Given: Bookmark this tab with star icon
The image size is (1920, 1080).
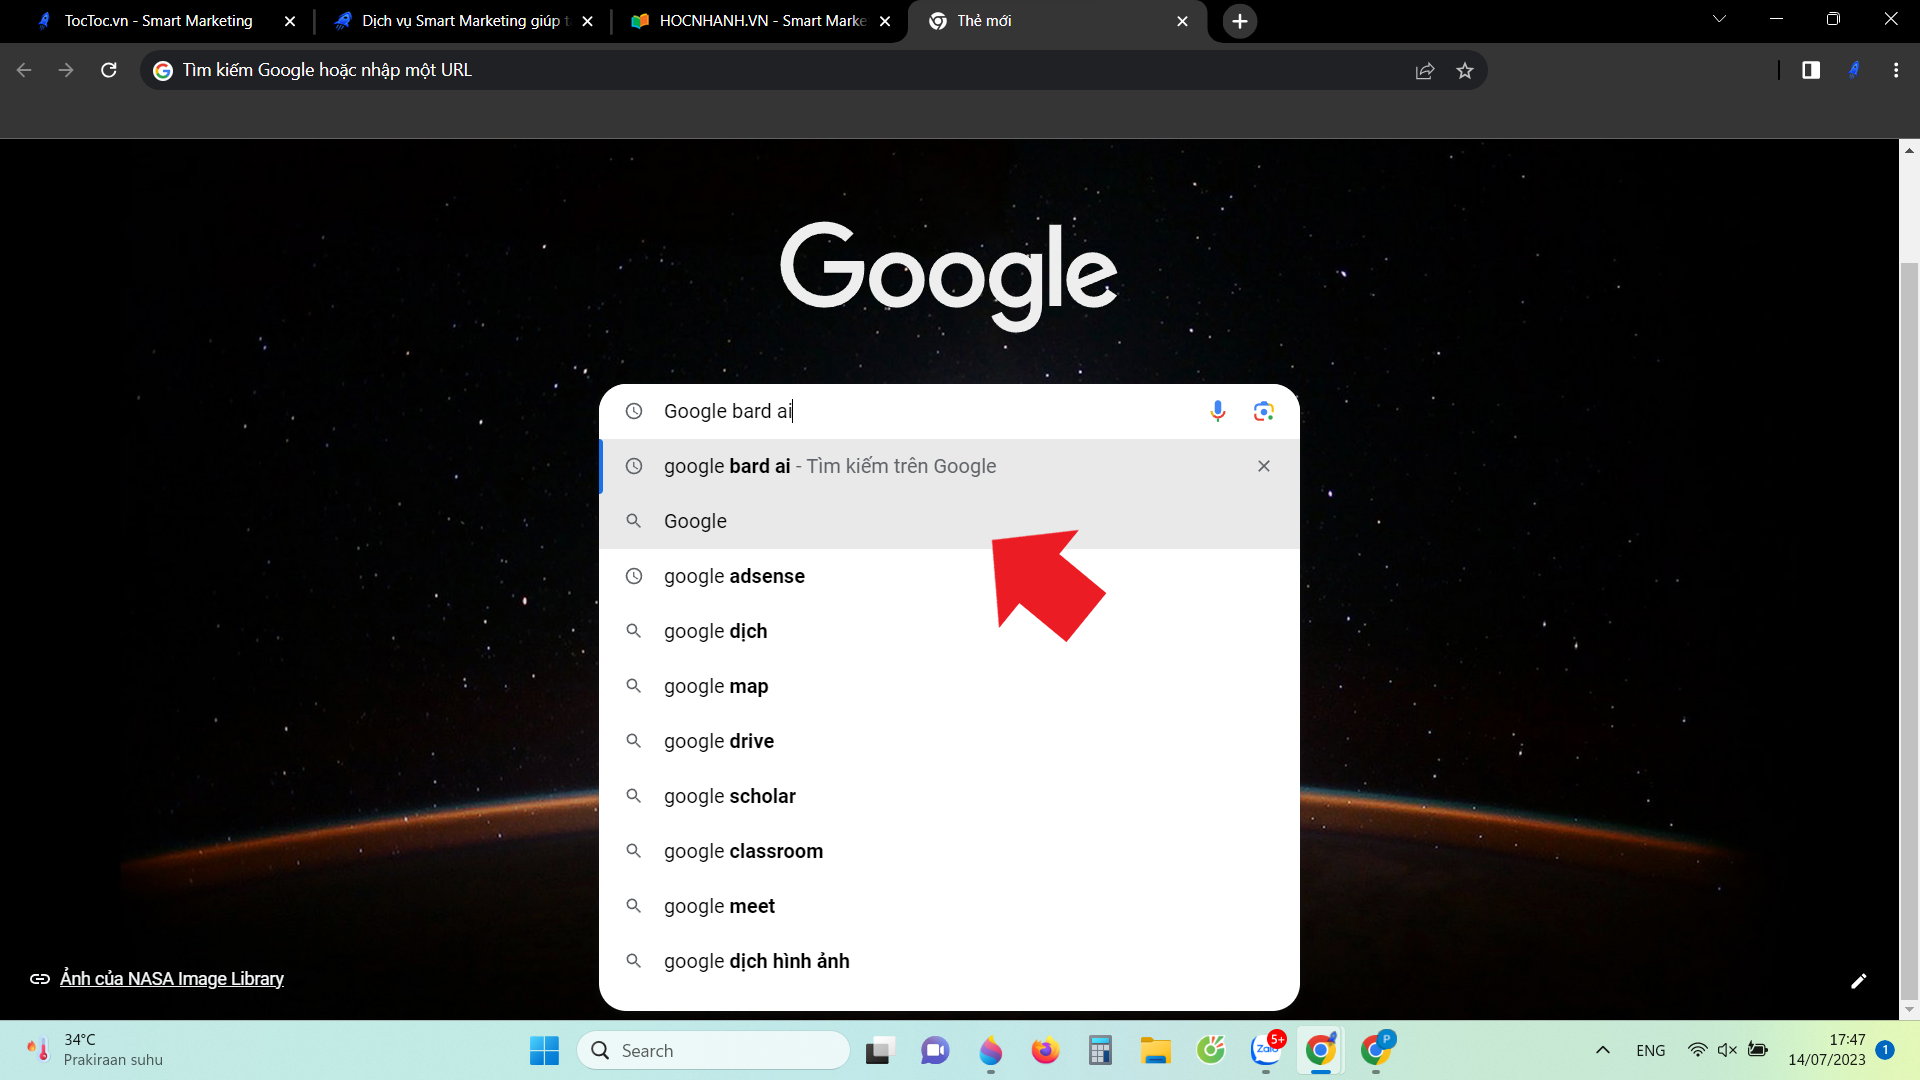Looking at the screenshot, I should tap(1465, 71).
